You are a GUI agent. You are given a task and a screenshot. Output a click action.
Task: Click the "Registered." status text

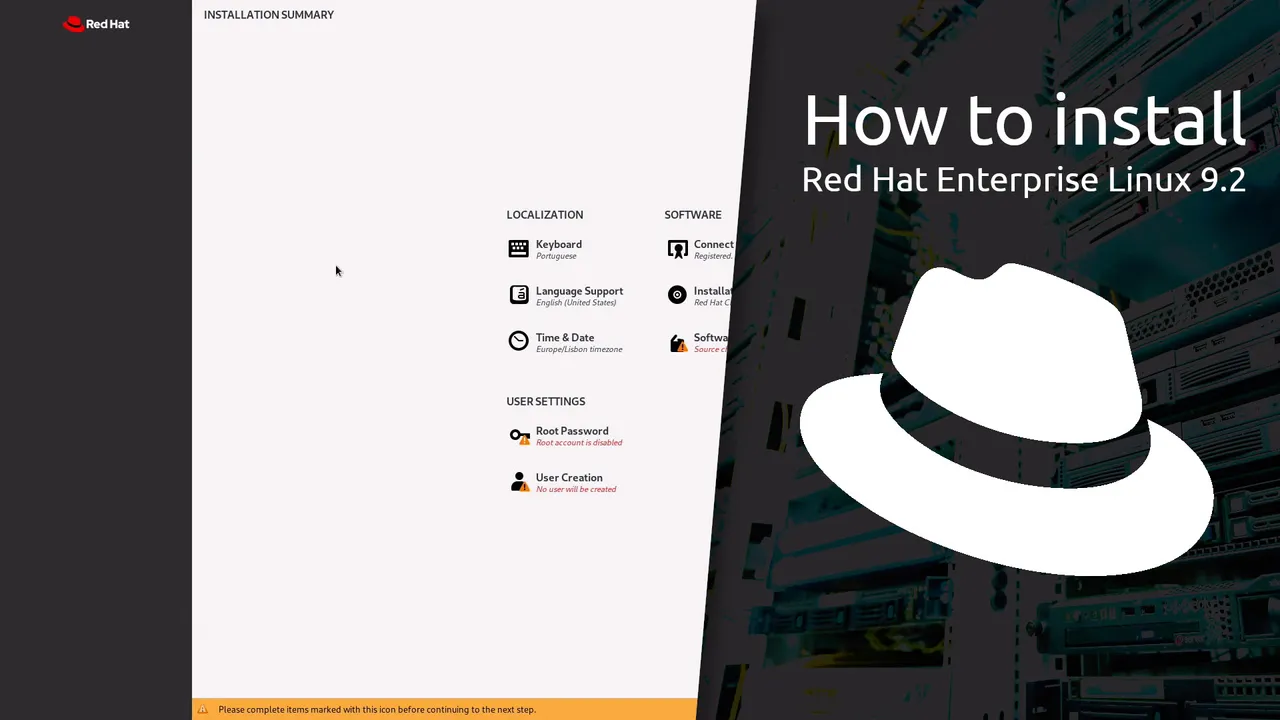pyautogui.click(x=713, y=256)
